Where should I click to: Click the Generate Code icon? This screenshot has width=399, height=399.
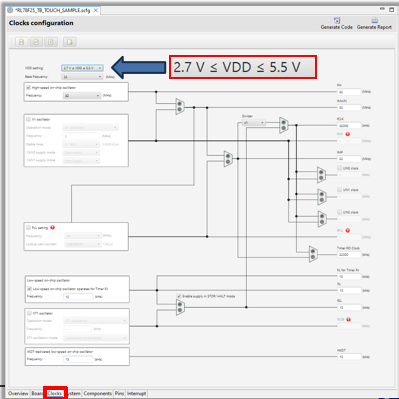(x=337, y=20)
